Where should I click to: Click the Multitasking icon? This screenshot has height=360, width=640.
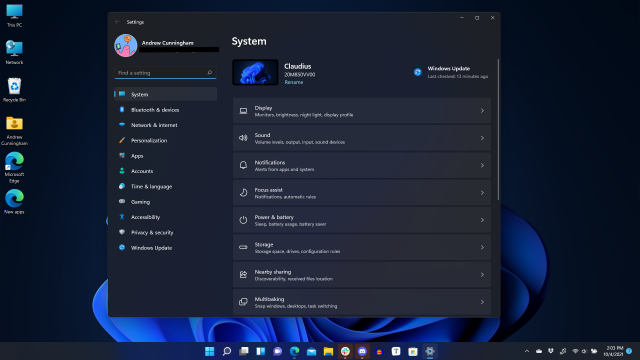pyautogui.click(x=243, y=302)
